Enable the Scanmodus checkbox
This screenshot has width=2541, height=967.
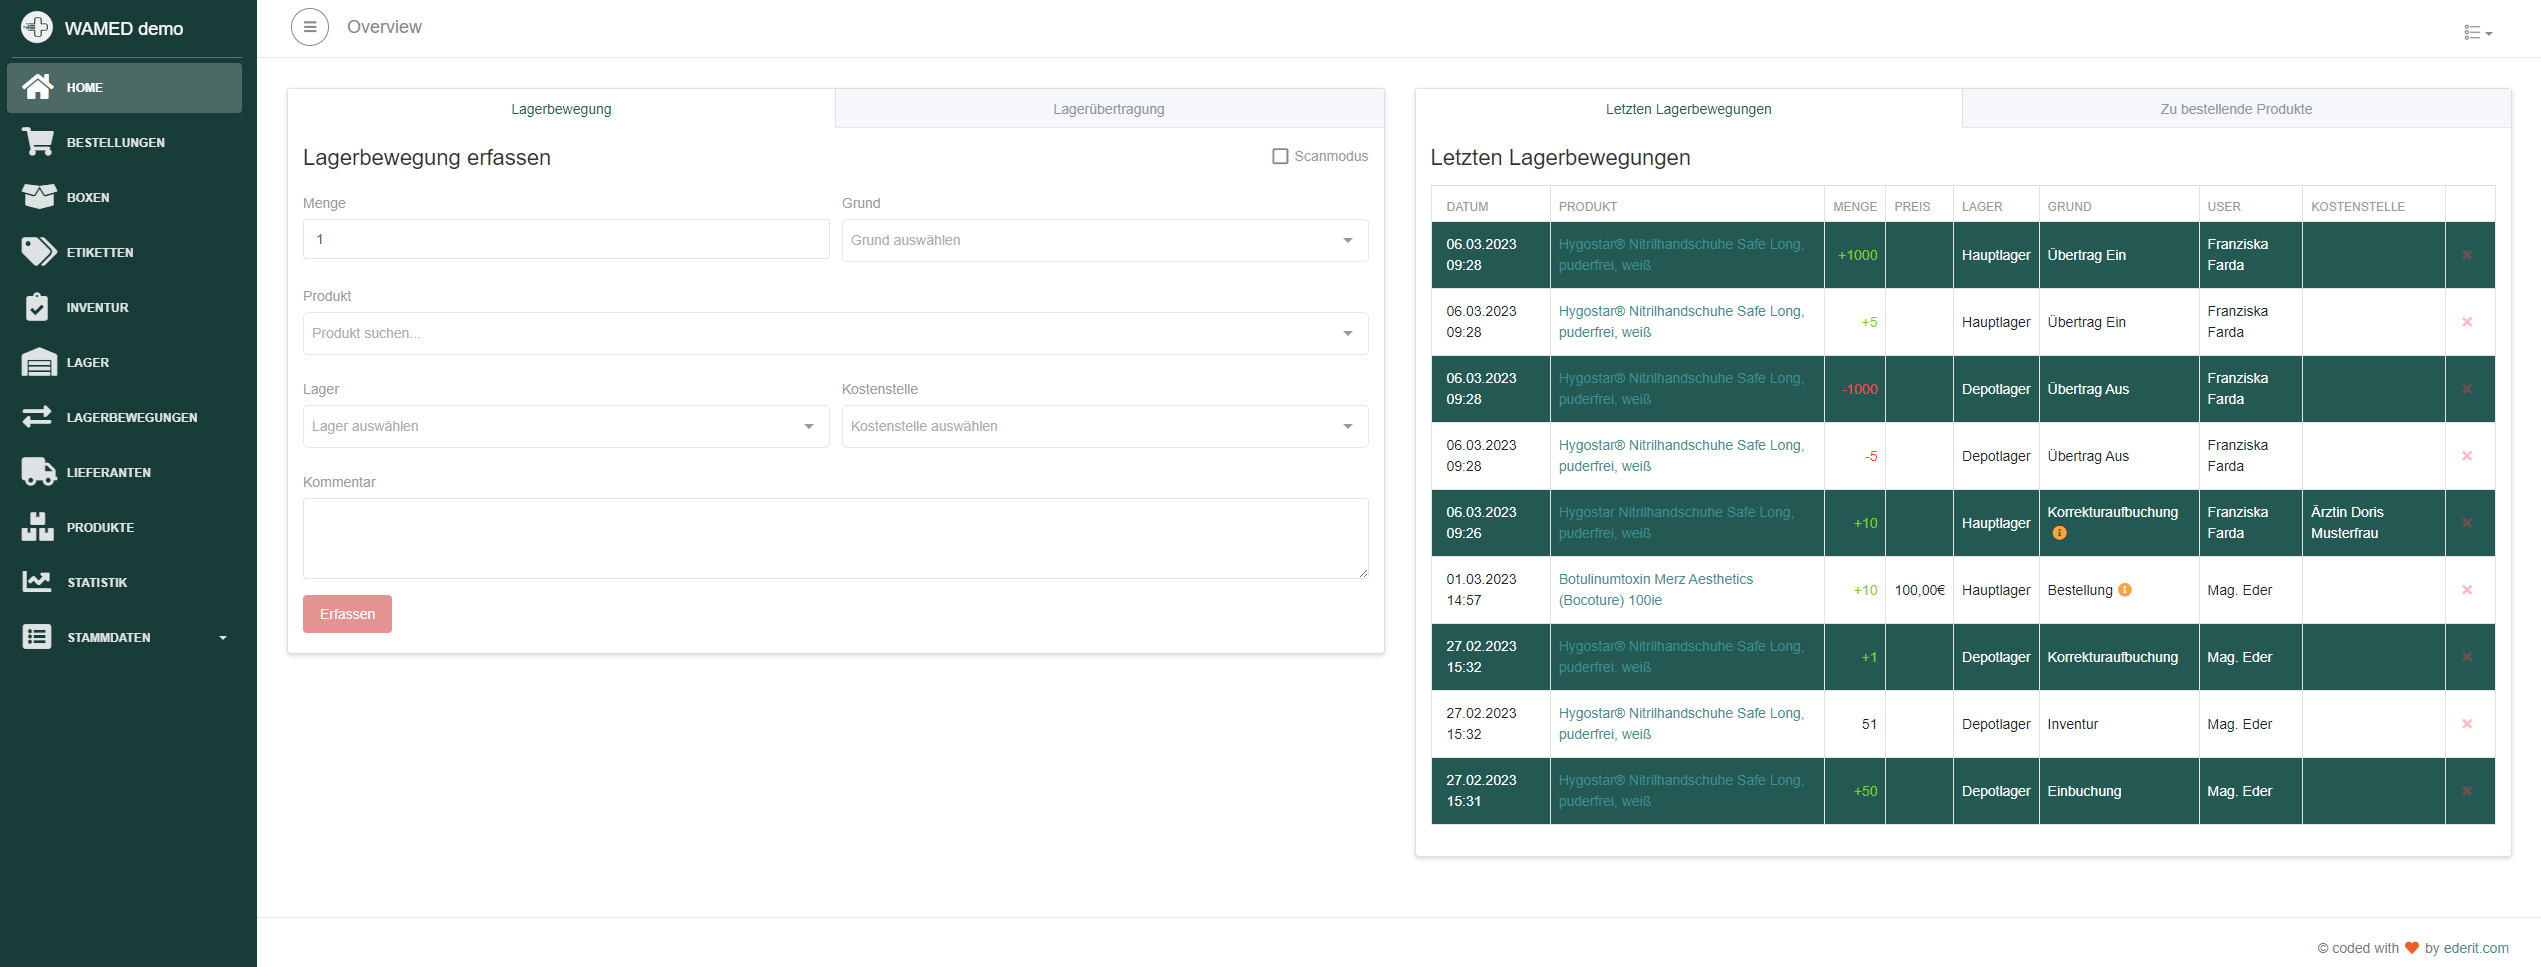1280,156
